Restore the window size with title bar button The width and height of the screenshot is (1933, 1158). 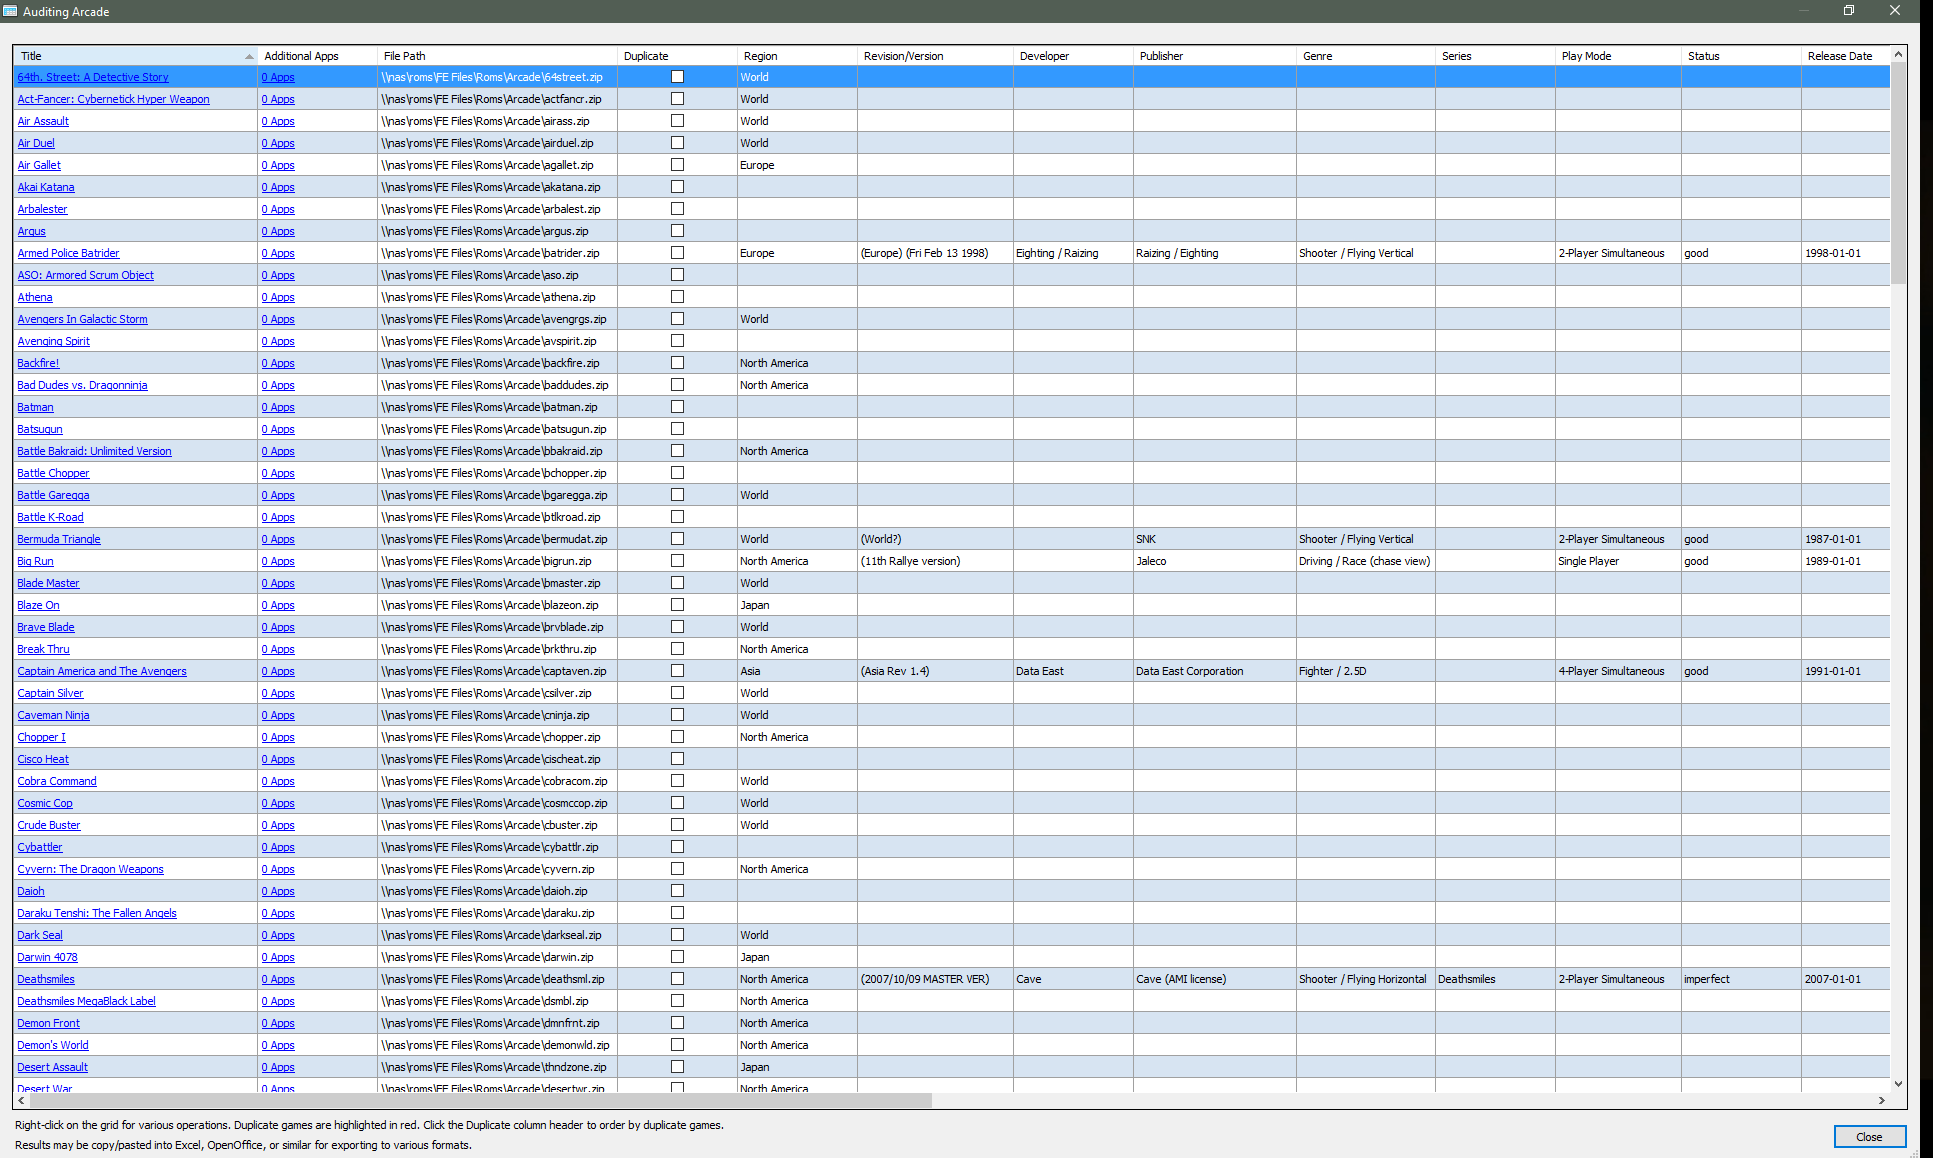1848,11
